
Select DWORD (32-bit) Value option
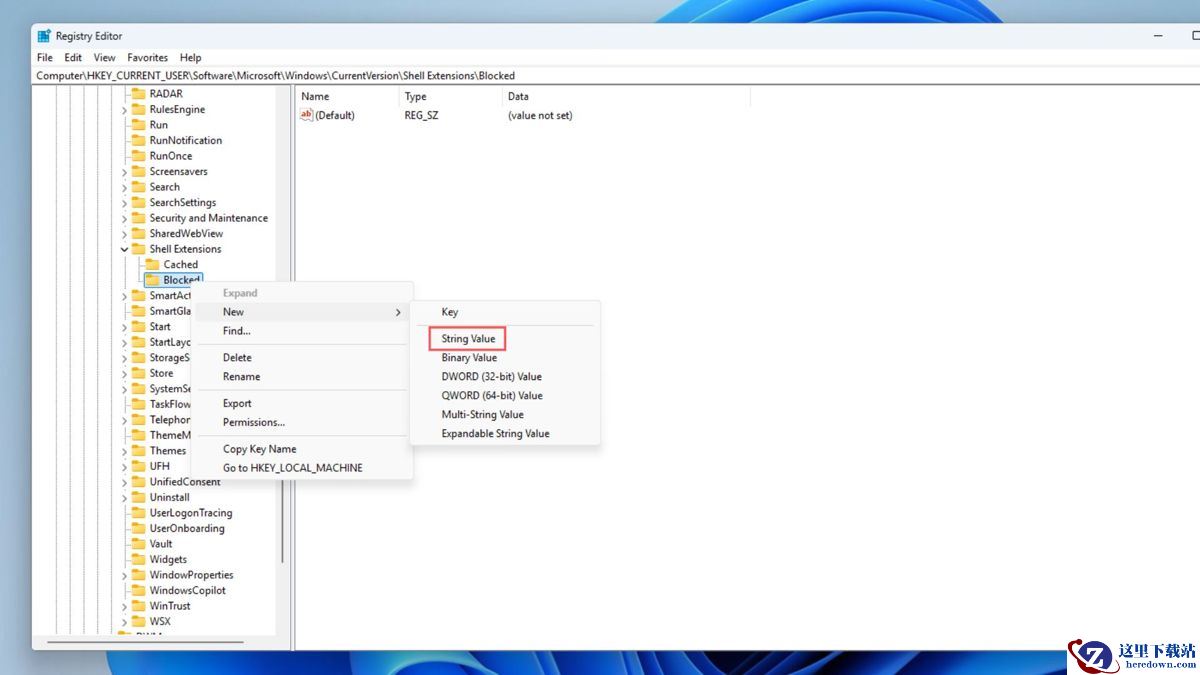tap(491, 377)
